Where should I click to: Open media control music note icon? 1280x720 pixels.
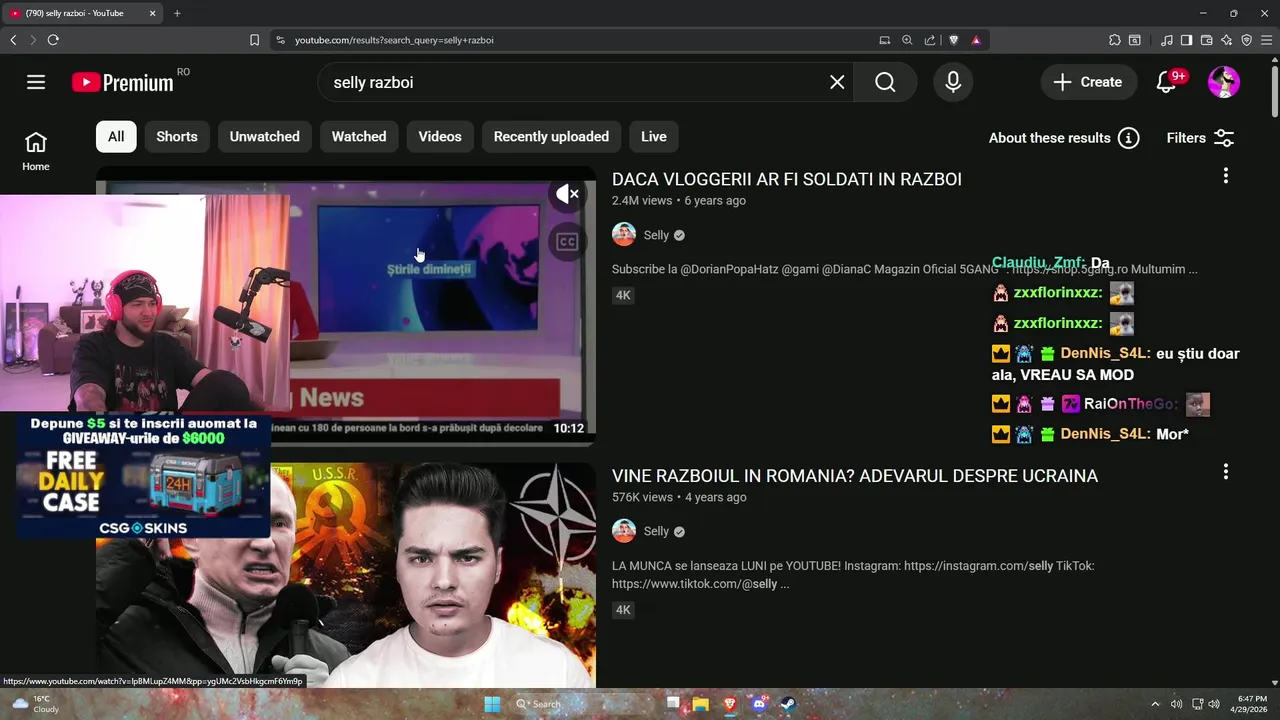pyautogui.click(x=1166, y=40)
